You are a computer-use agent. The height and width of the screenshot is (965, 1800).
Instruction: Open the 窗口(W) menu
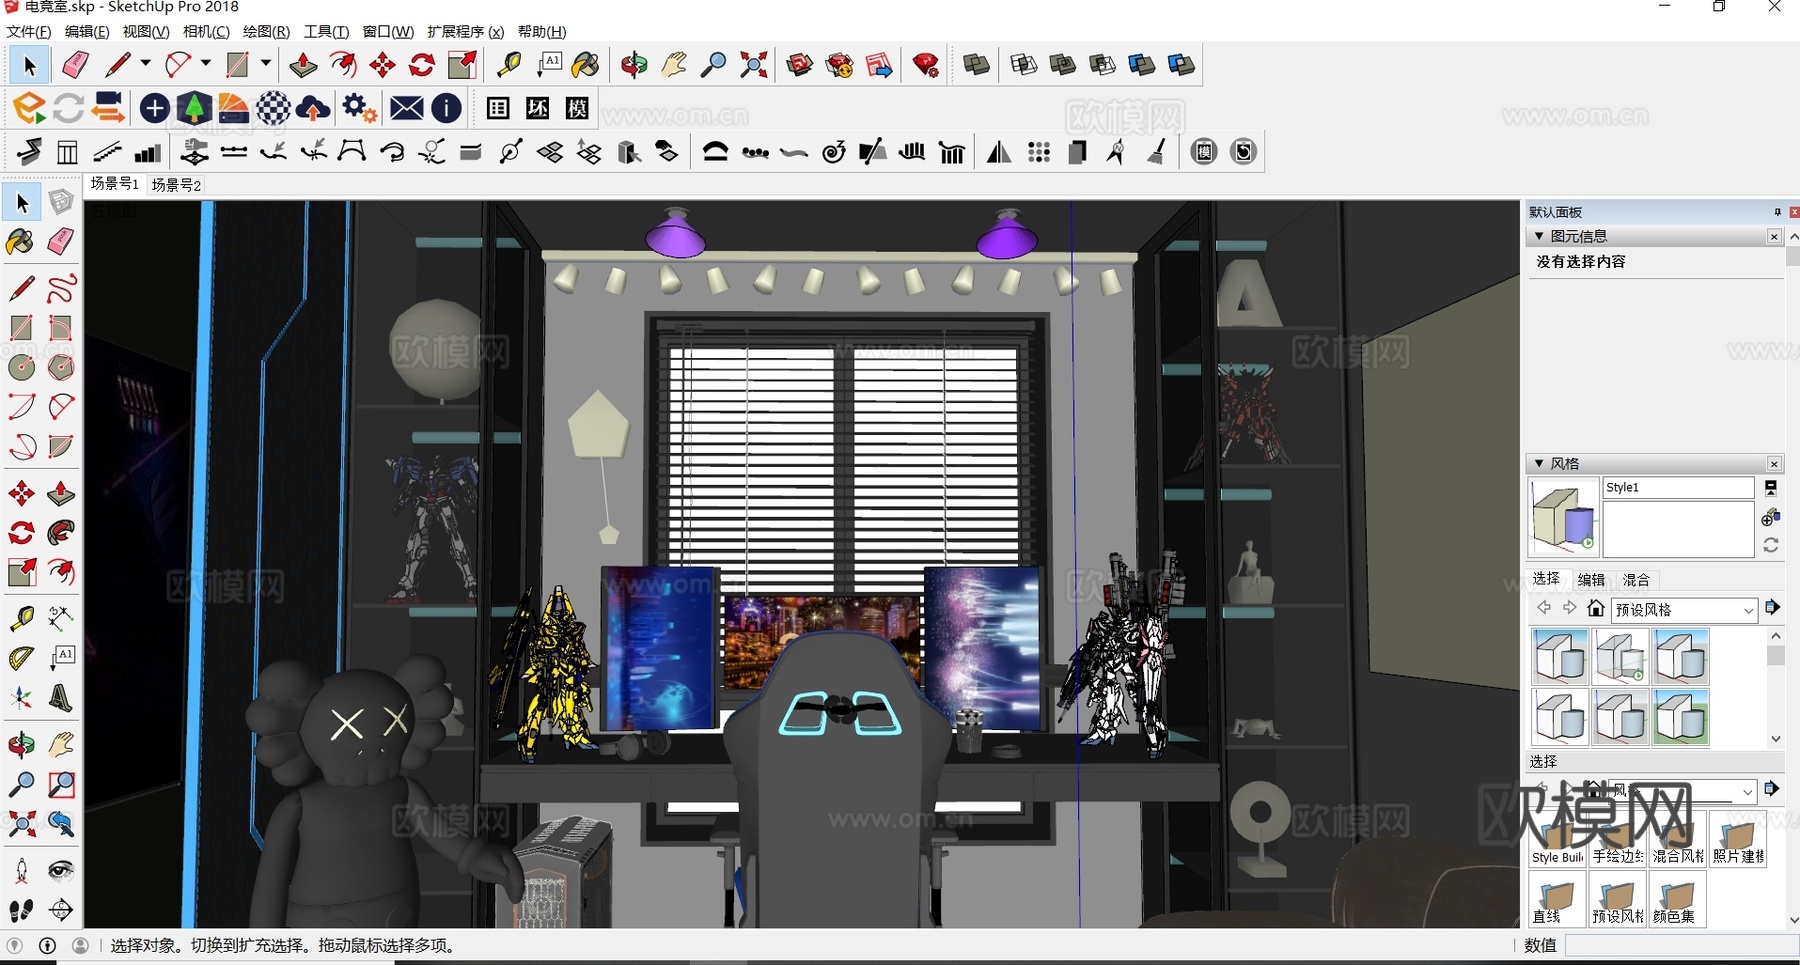click(388, 32)
